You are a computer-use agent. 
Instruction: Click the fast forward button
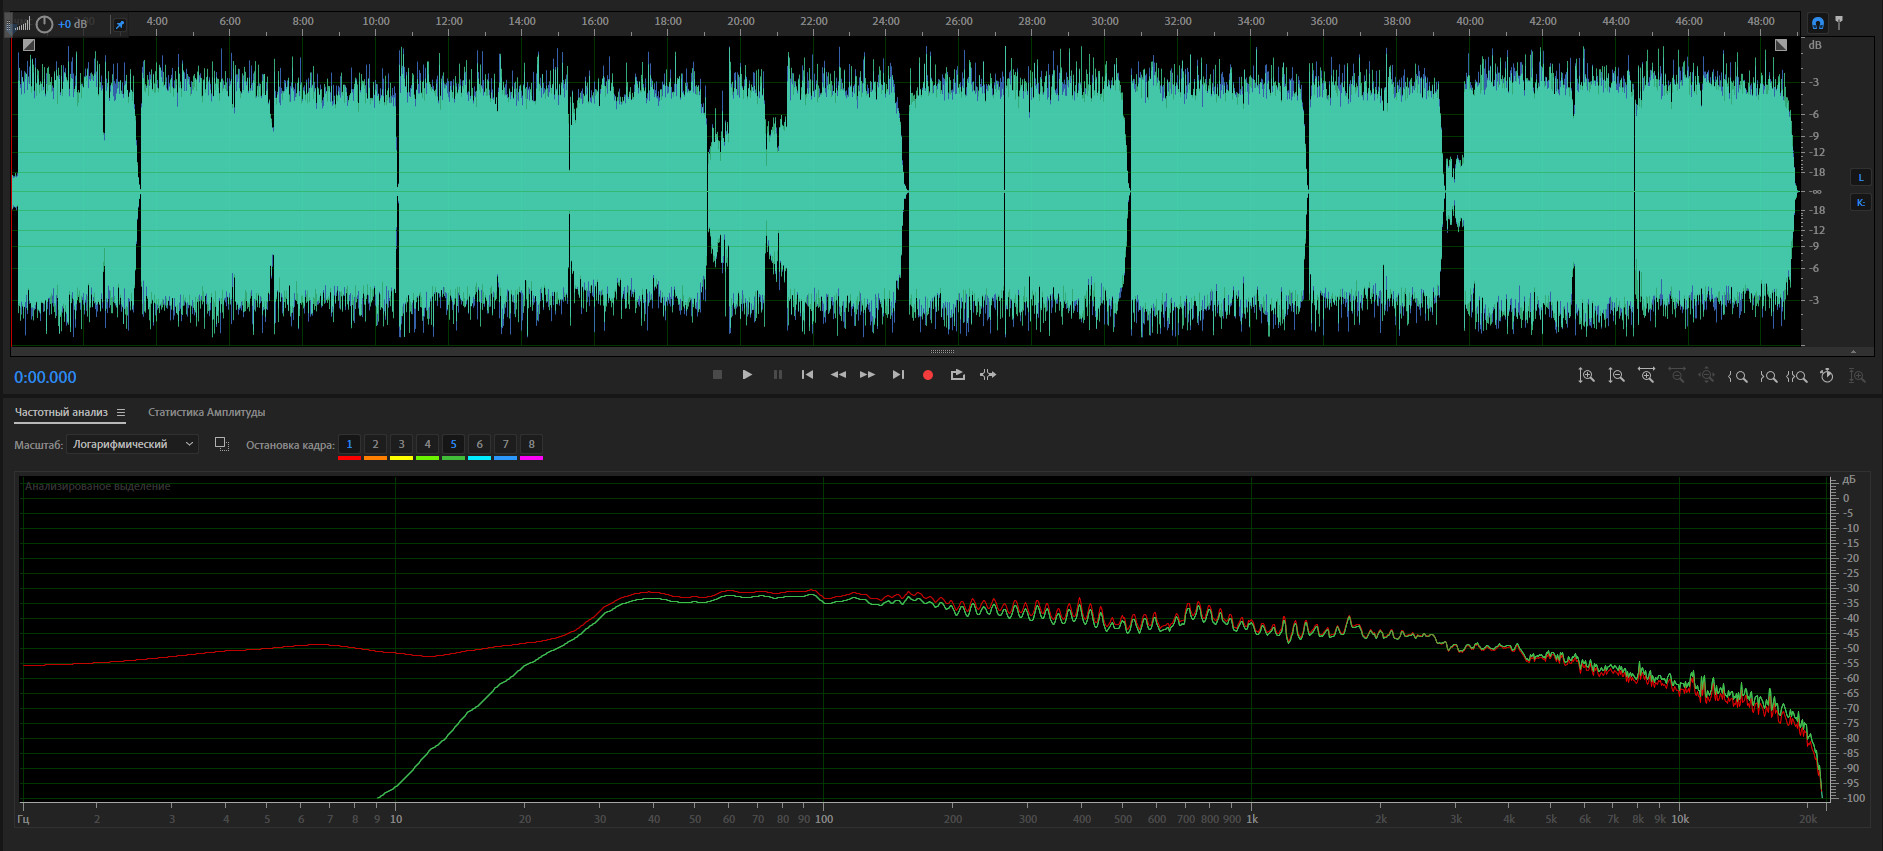[x=867, y=375]
